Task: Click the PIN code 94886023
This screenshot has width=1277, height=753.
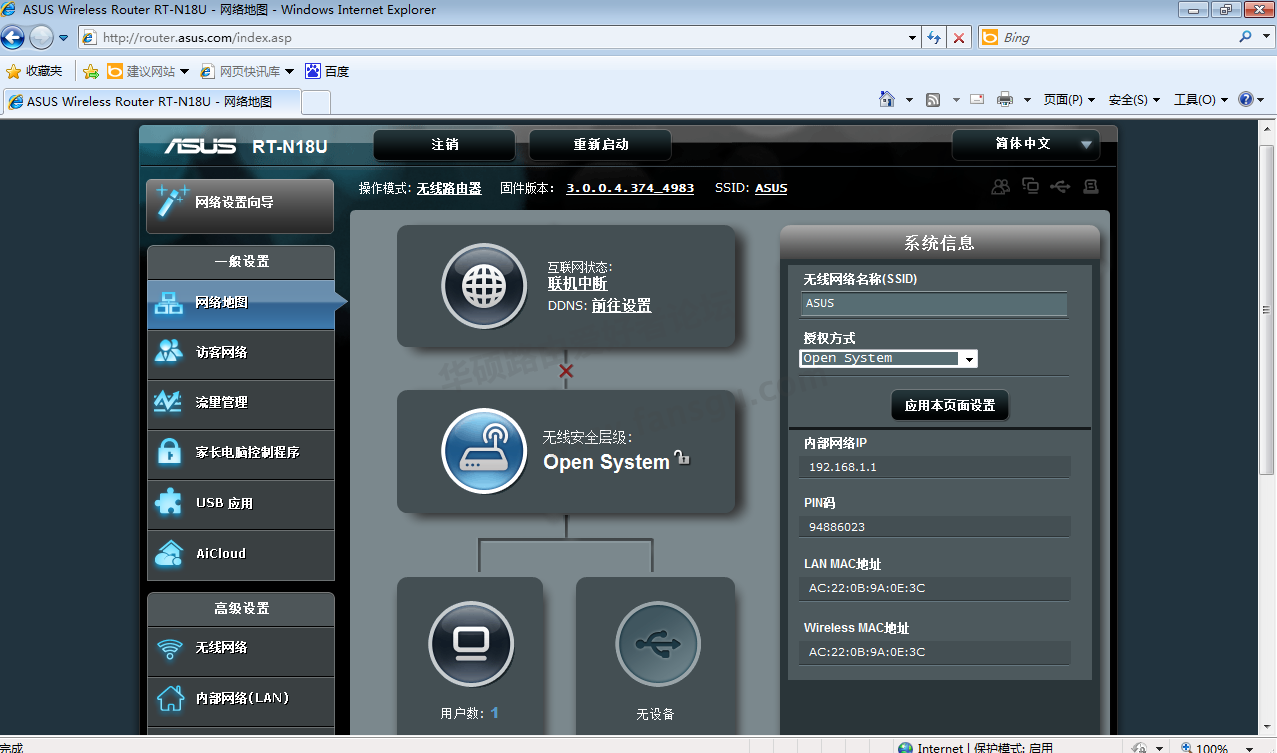Action: coord(837,527)
